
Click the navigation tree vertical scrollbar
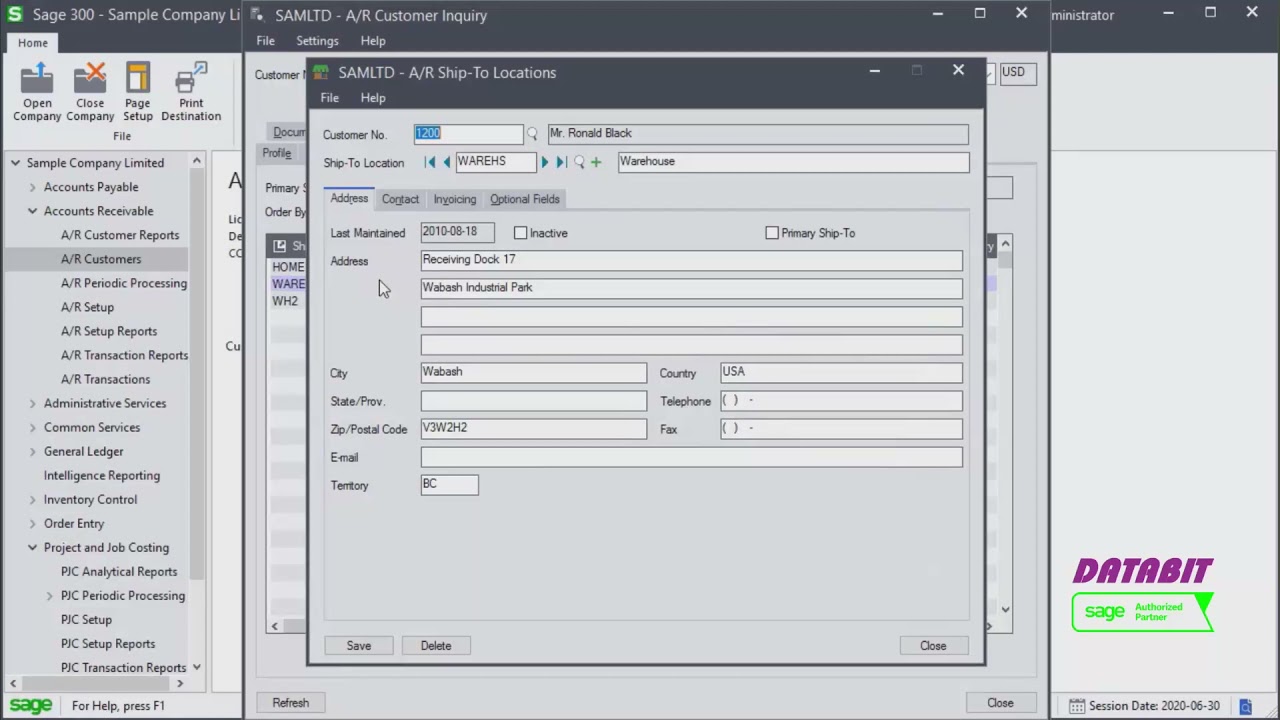click(197, 414)
